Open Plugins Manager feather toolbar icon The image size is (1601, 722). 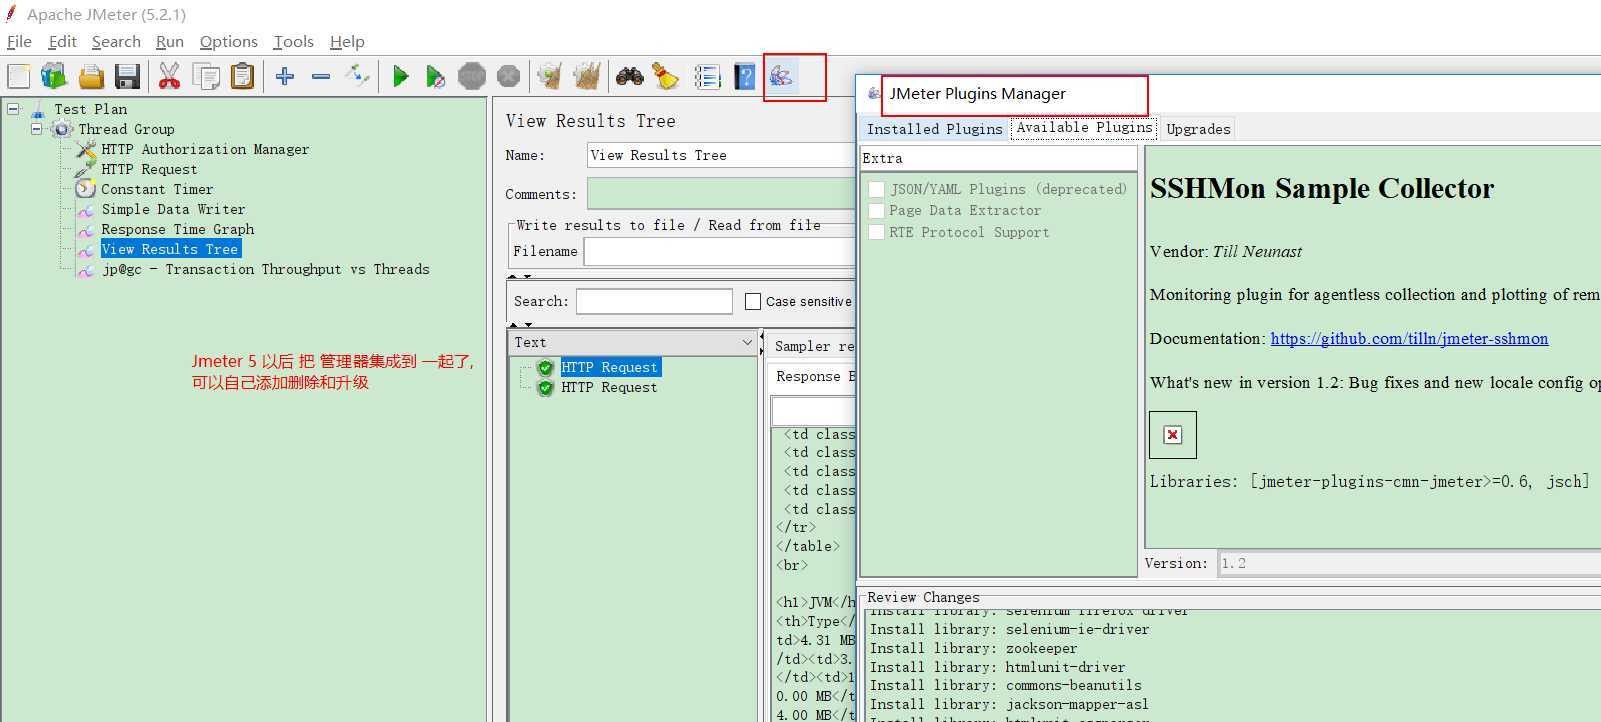pos(781,76)
